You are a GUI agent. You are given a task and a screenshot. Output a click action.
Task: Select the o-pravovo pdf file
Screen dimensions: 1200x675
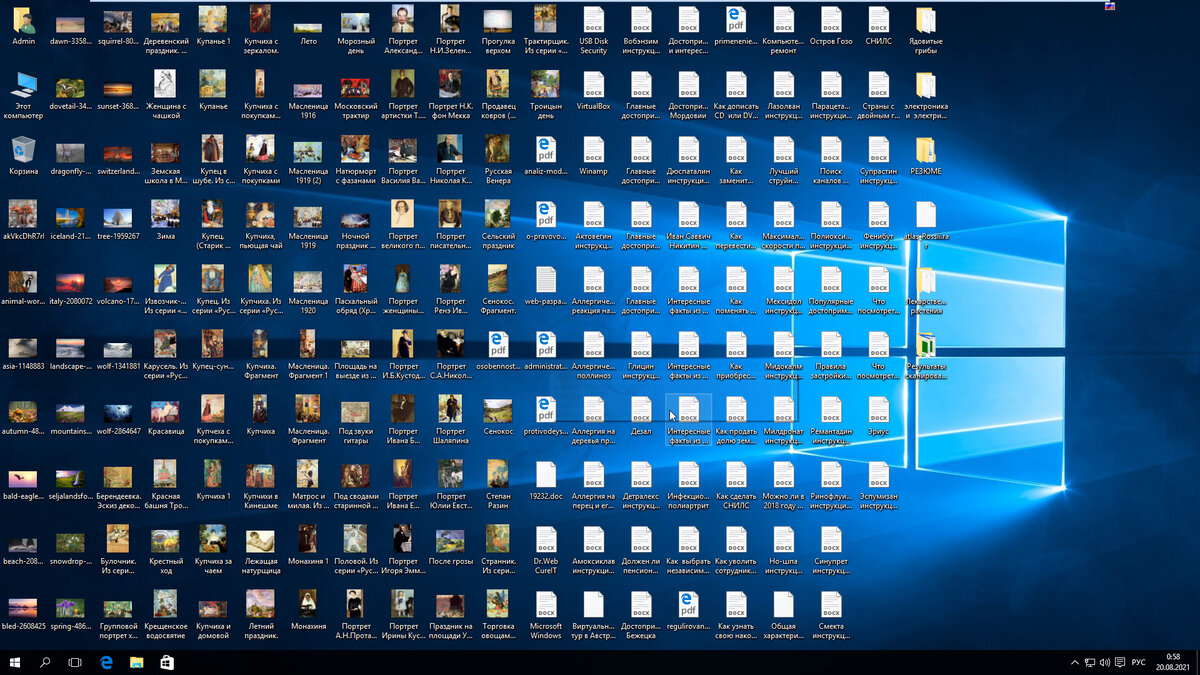tap(545, 215)
